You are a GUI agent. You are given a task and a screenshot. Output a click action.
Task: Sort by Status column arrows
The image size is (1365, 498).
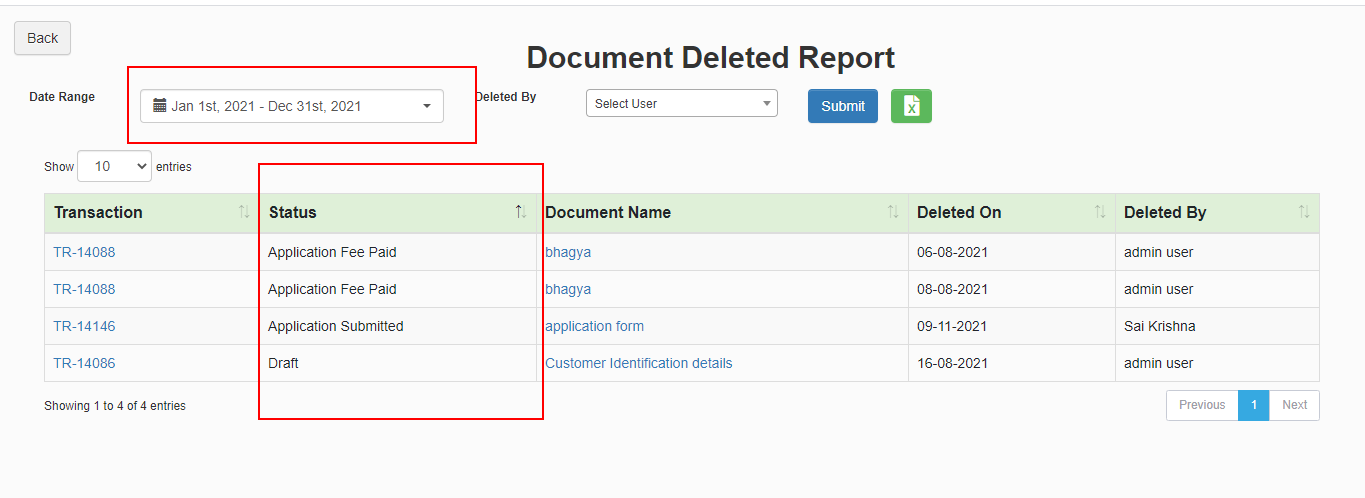pos(520,212)
